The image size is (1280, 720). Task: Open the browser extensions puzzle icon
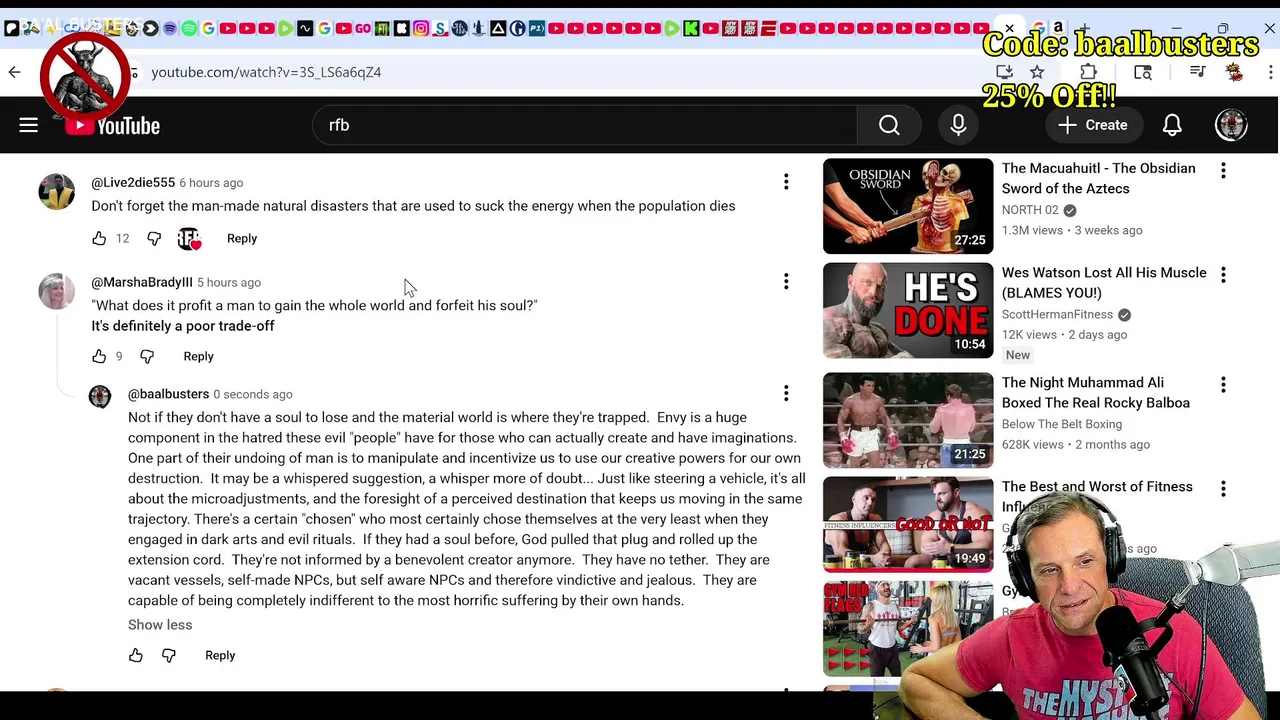point(1088,72)
